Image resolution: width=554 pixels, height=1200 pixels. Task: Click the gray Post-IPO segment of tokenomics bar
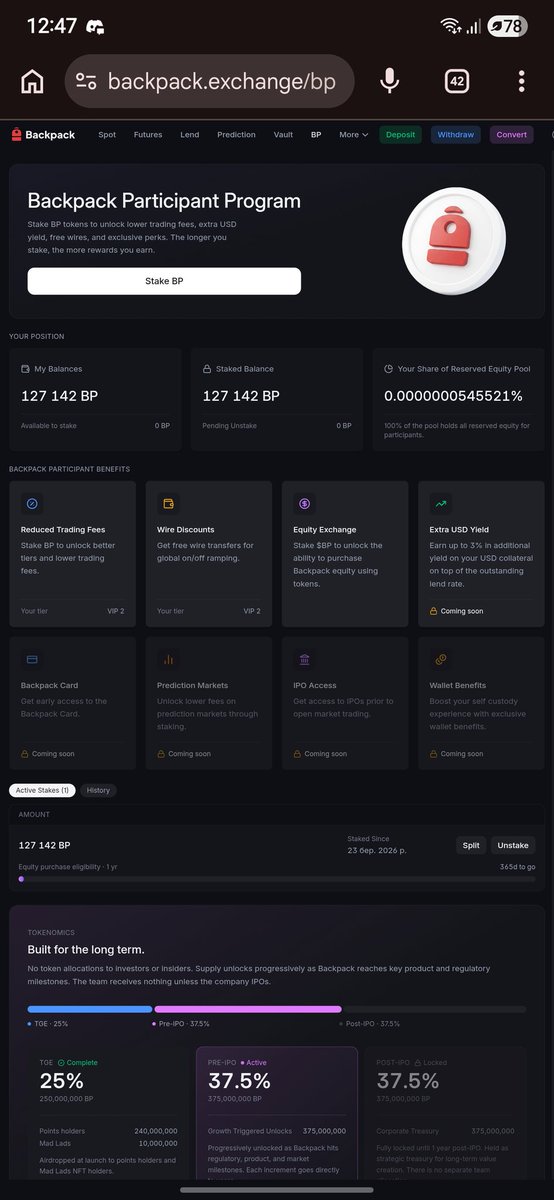435,1010
